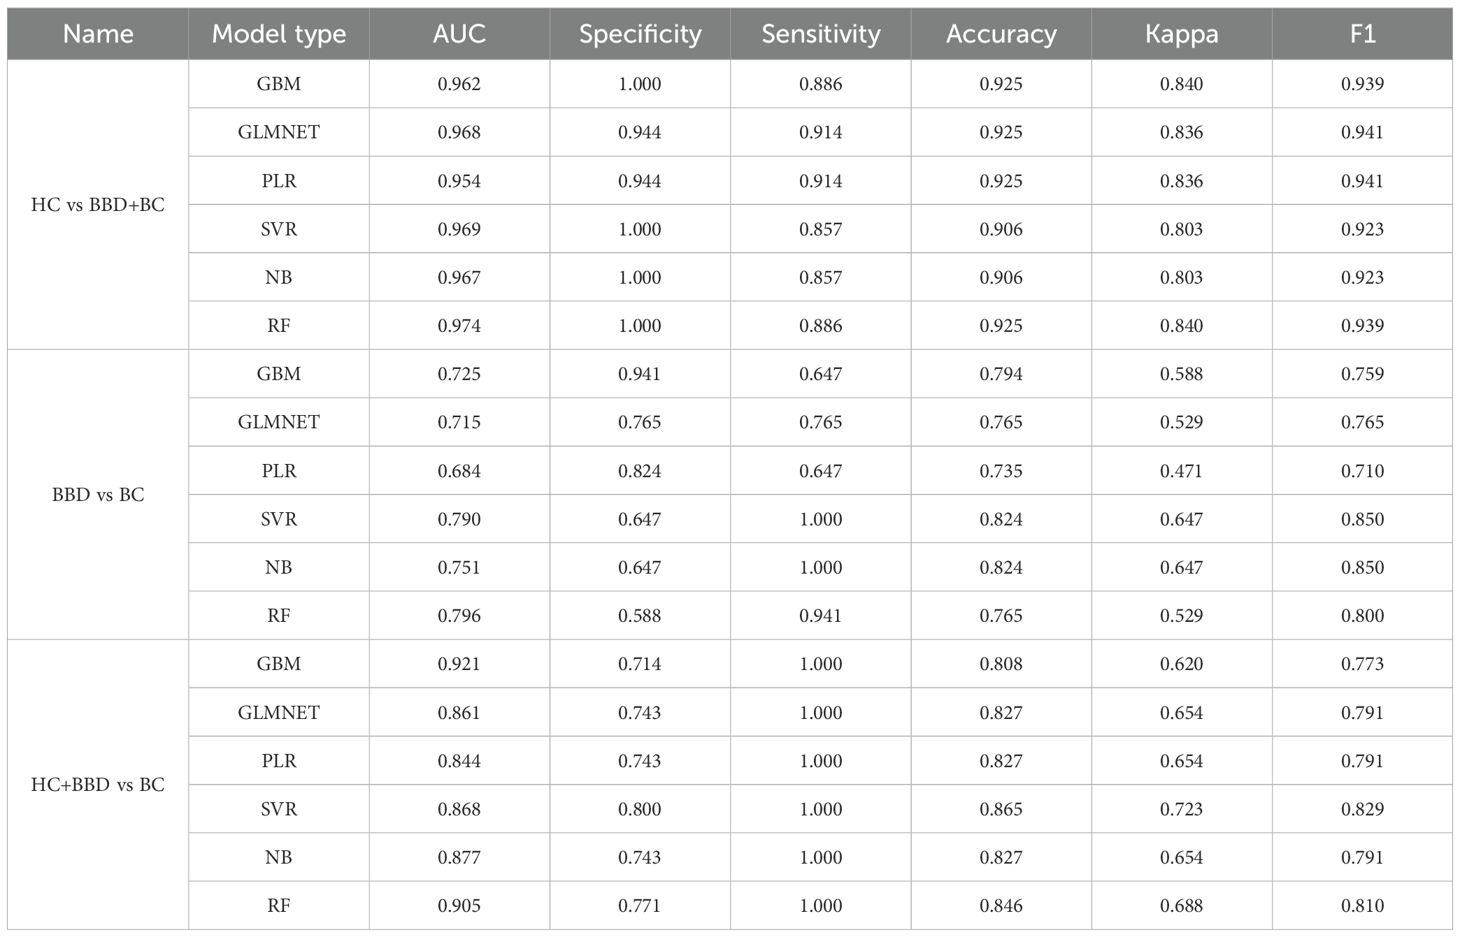Click the Model type column header

279,34
